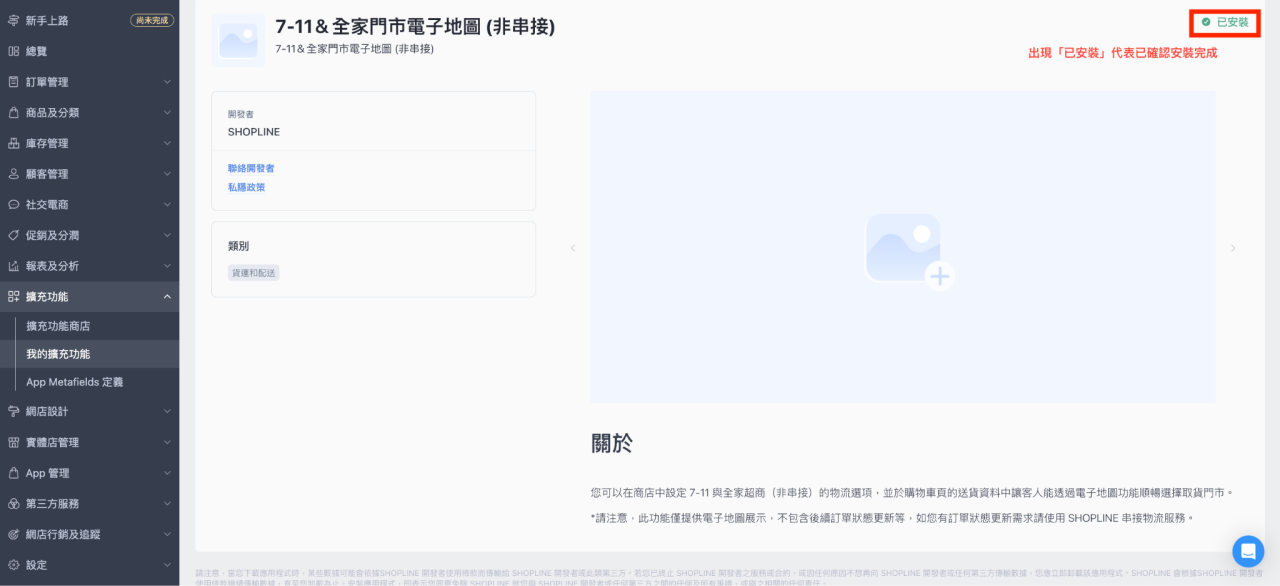
Task: Click the large preview image placeholder
Action: click(x=903, y=247)
